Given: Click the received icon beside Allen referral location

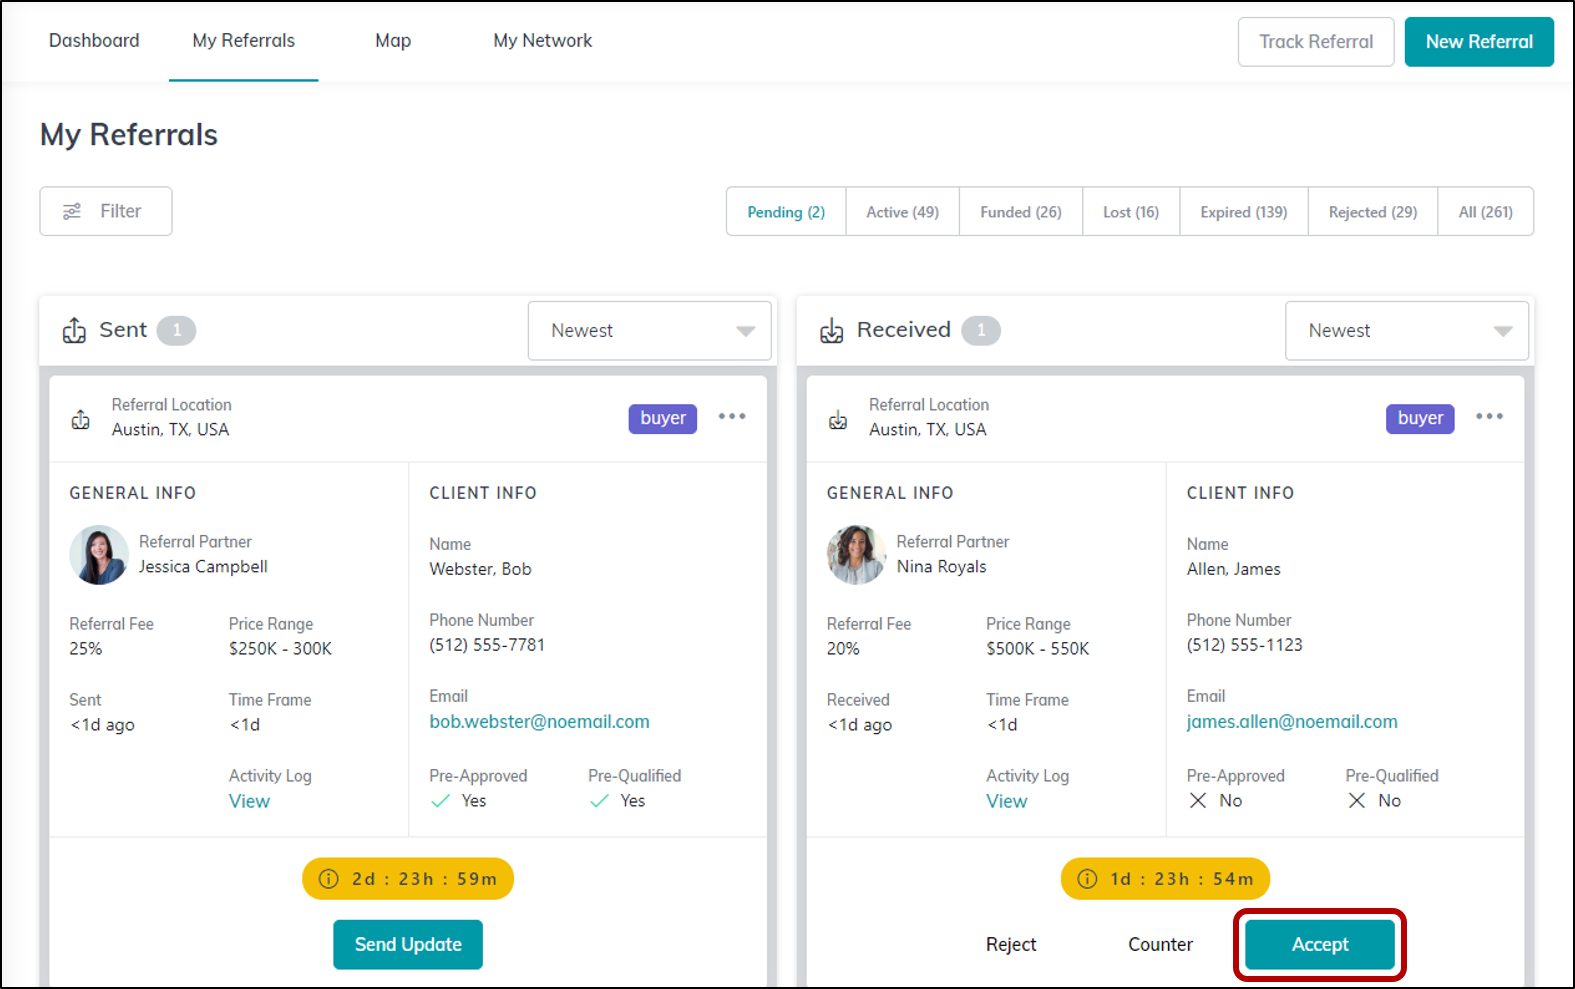Looking at the screenshot, I should 838,421.
